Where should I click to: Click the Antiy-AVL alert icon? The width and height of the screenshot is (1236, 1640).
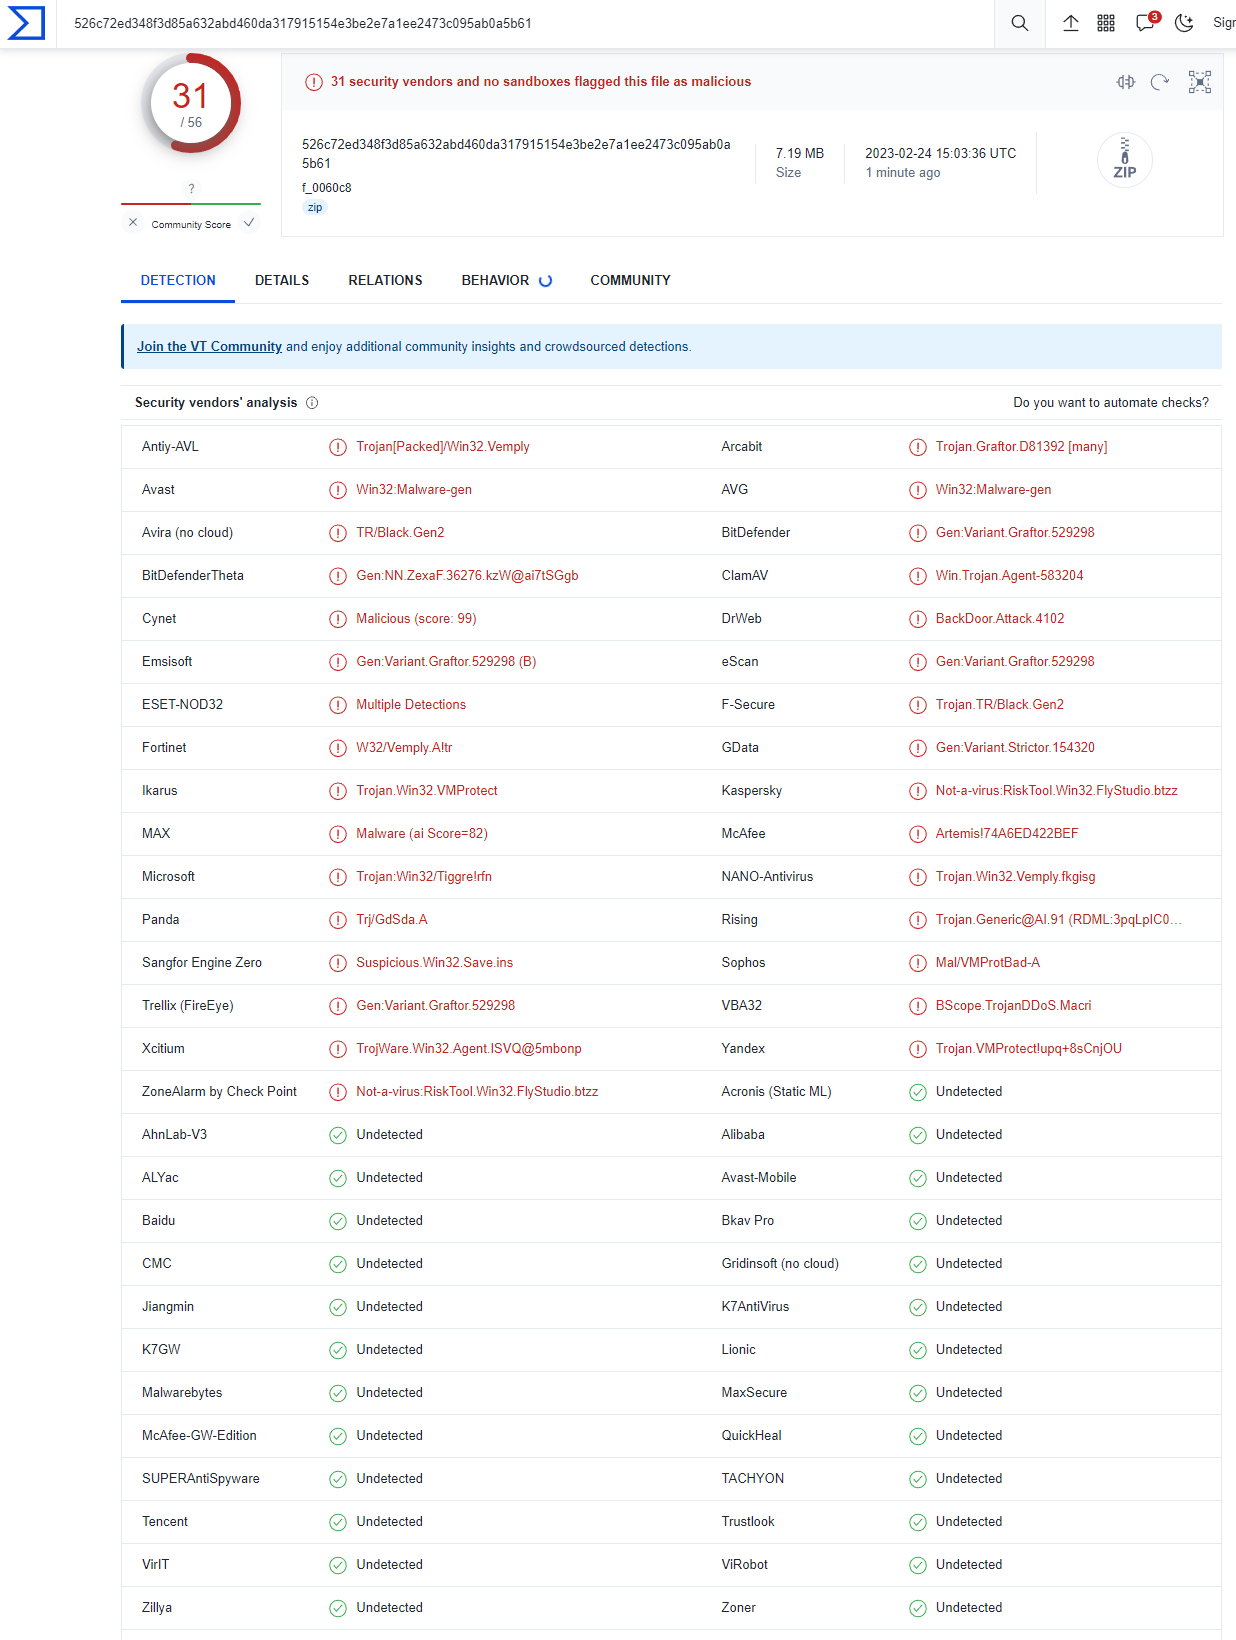point(338,447)
